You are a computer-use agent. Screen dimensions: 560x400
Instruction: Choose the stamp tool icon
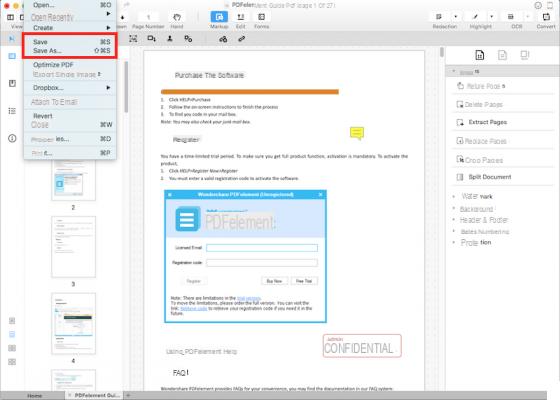[x=170, y=39]
